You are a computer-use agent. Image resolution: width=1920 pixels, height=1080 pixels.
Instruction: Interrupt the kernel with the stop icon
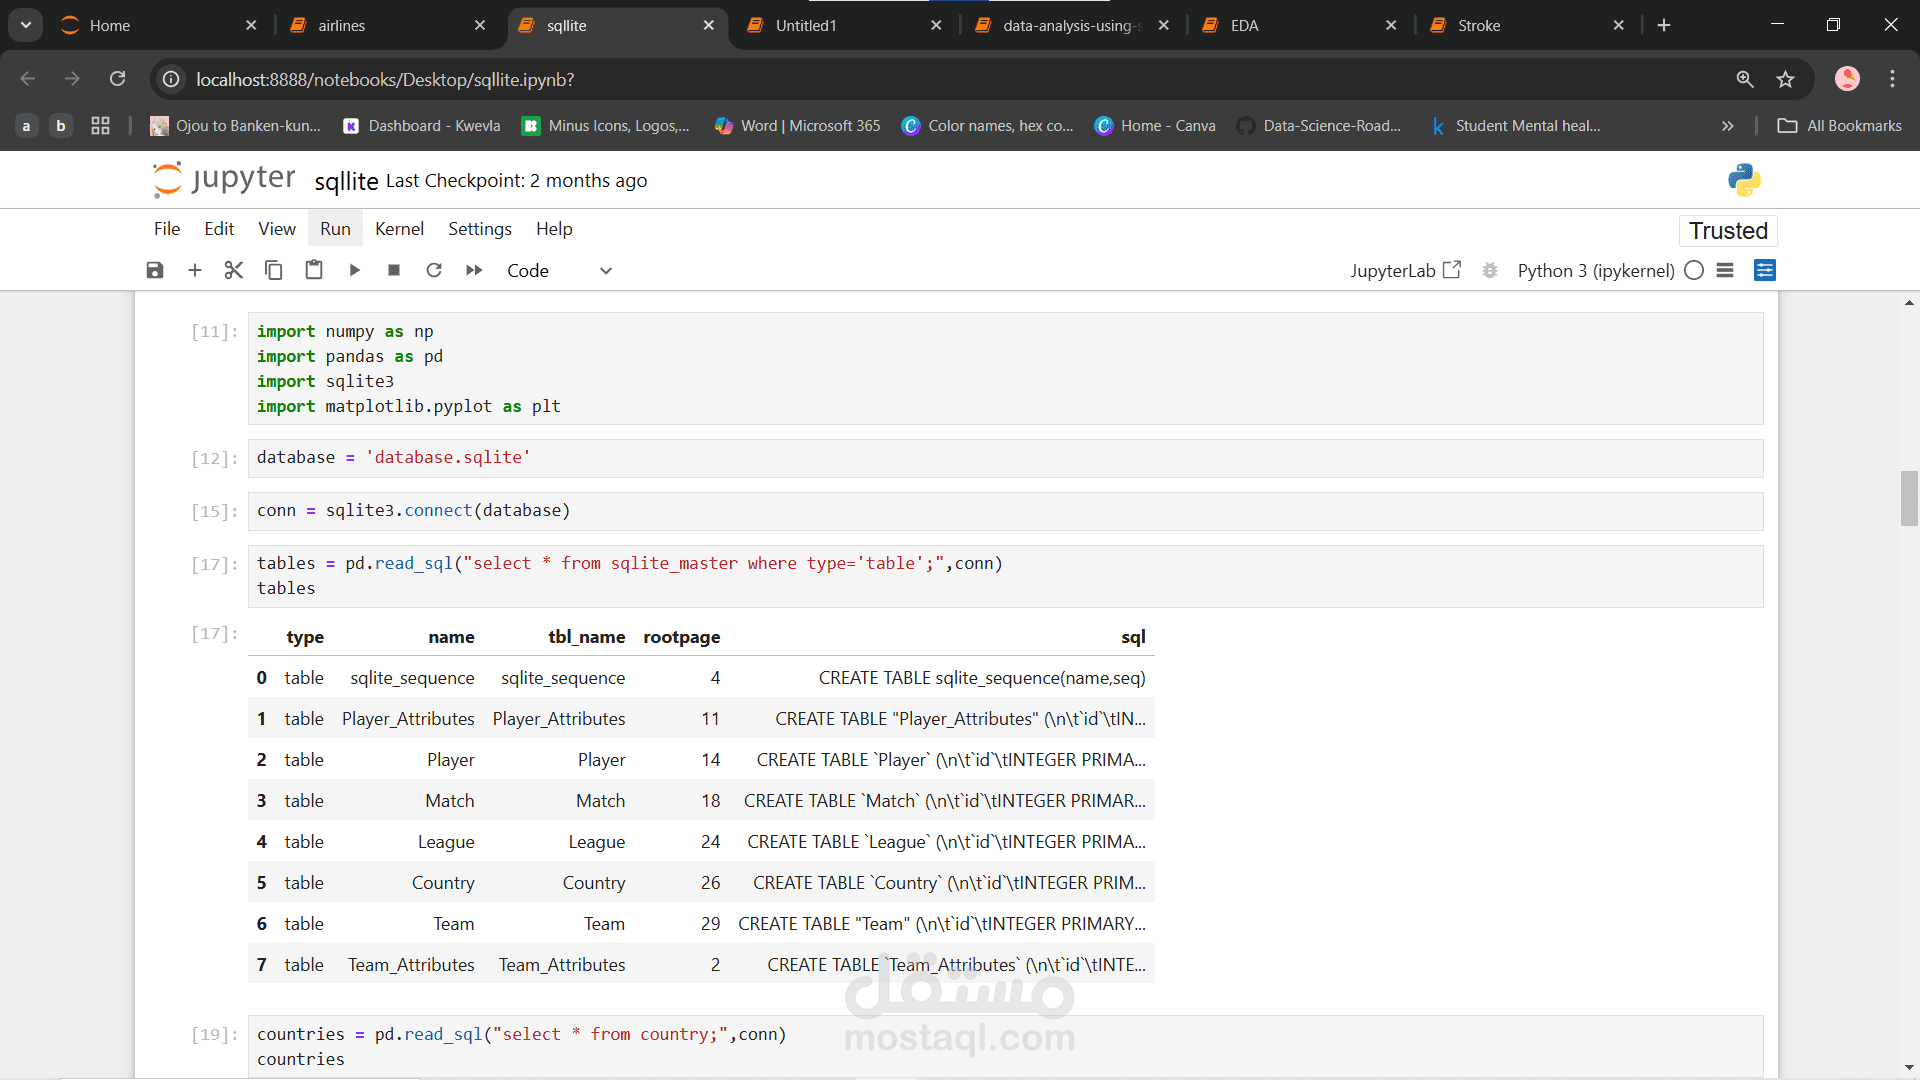(x=394, y=270)
